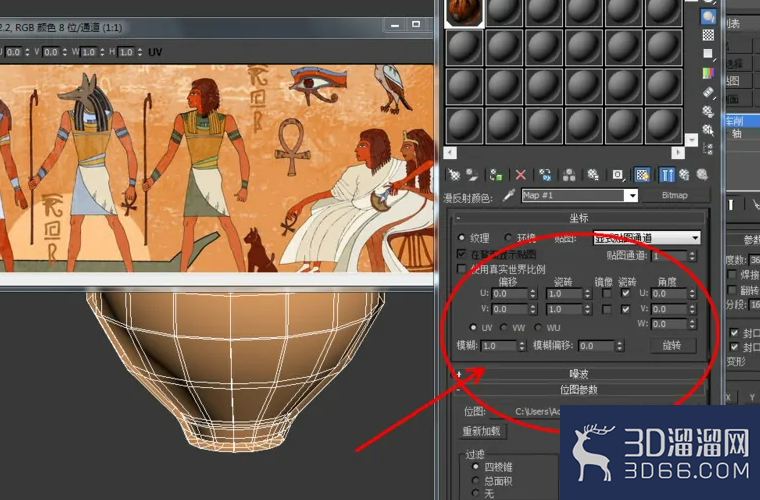The image size is (760, 500).
Task: Click the red X reset map icon
Action: [521, 174]
